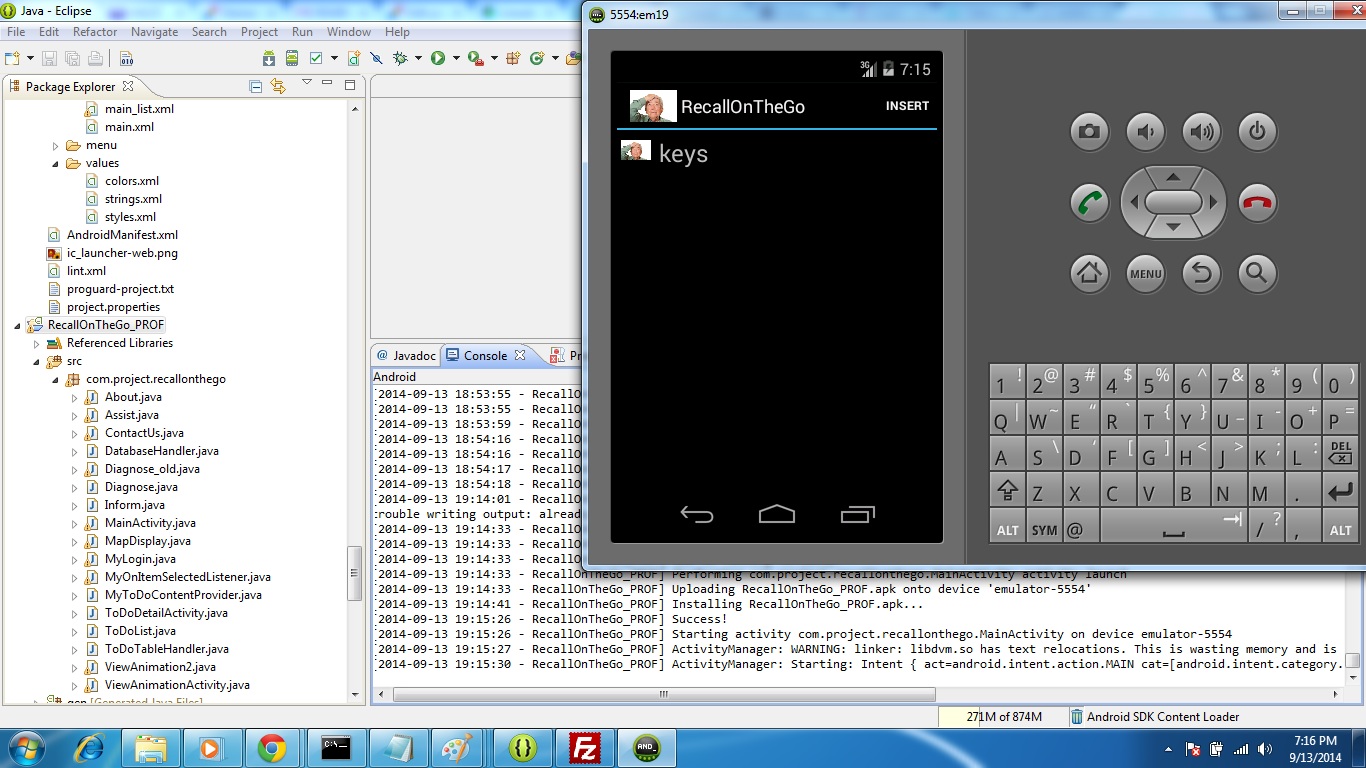The height and width of the screenshot is (768, 1366).
Task: Click Package Explorer vertical scrollbar thumb
Action: coord(354,573)
